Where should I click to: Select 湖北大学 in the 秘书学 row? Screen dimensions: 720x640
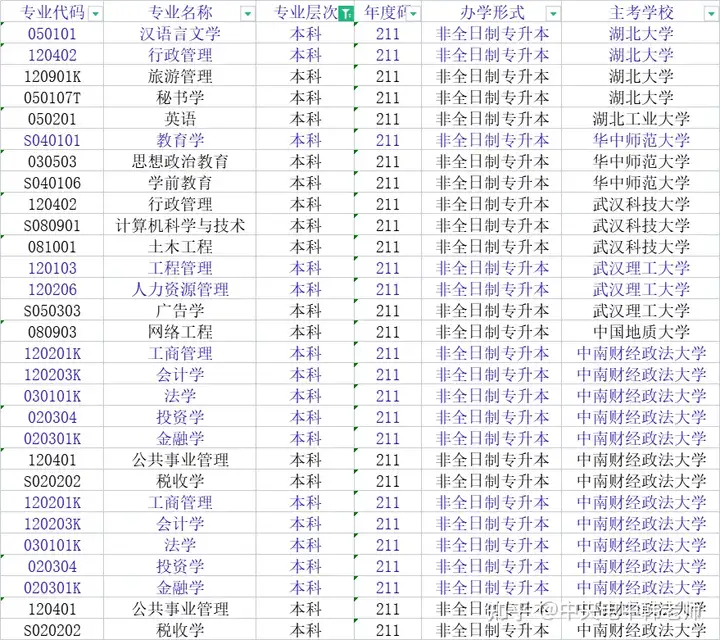pos(641,98)
